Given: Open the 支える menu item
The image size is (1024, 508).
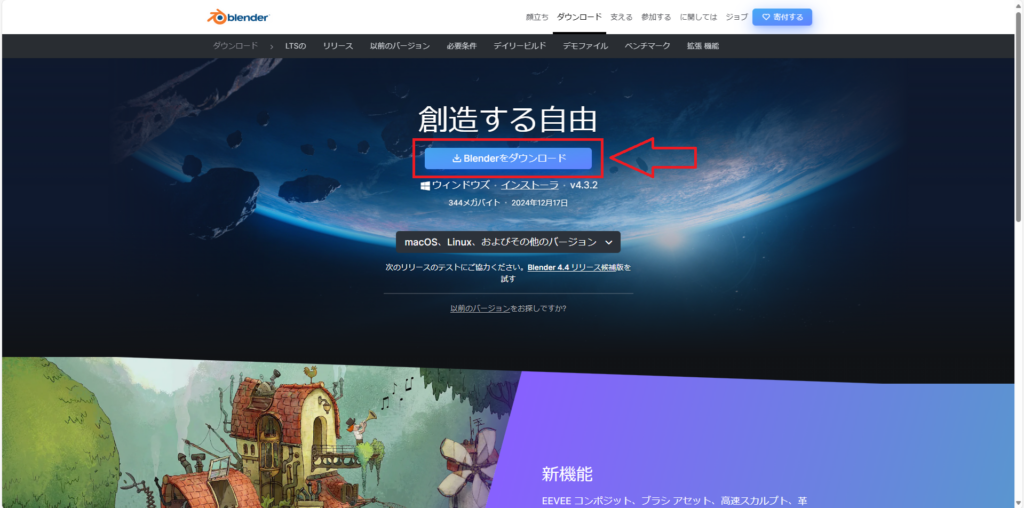Looking at the screenshot, I should 621,17.
